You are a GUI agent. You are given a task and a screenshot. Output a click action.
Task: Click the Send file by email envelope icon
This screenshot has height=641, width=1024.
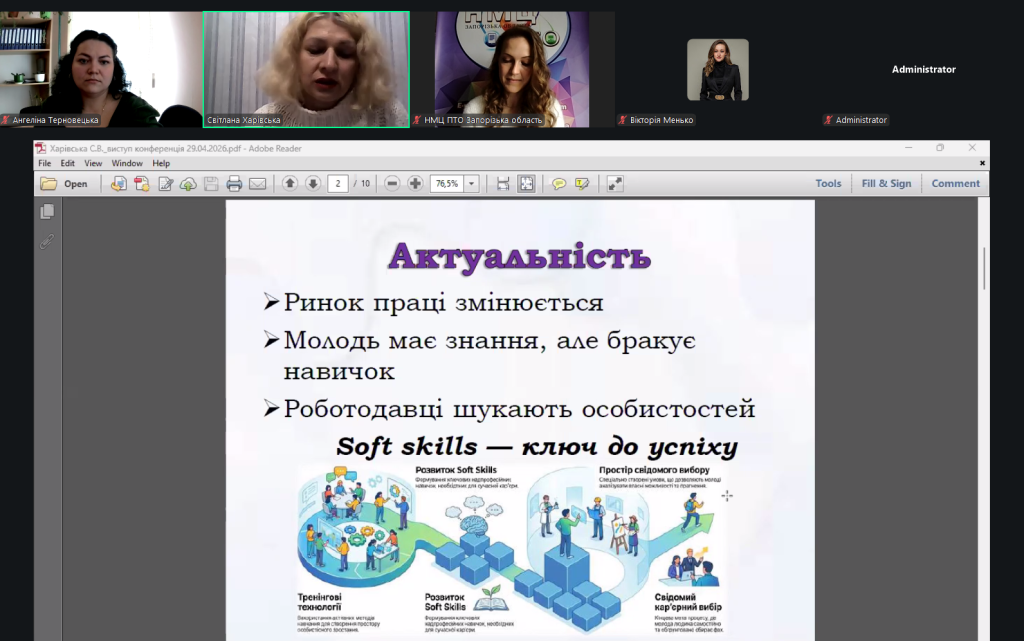coord(257,184)
